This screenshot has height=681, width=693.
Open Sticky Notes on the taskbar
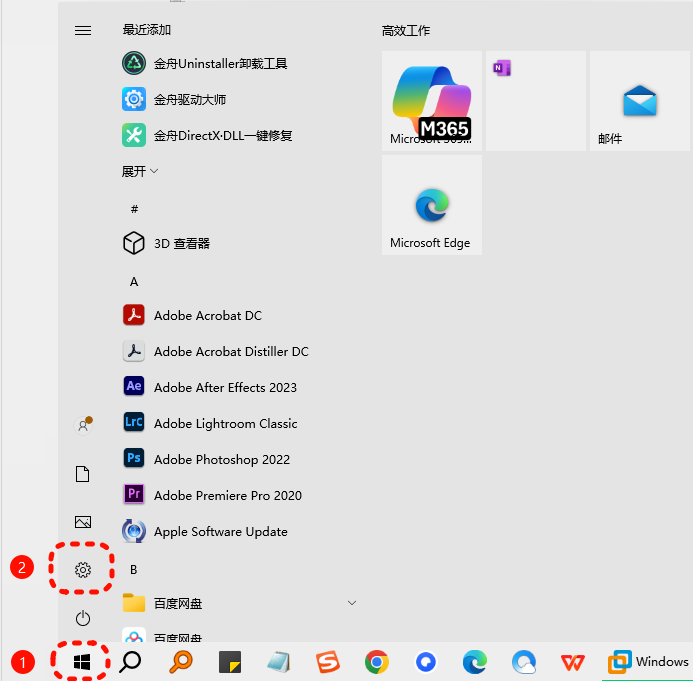[230, 662]
